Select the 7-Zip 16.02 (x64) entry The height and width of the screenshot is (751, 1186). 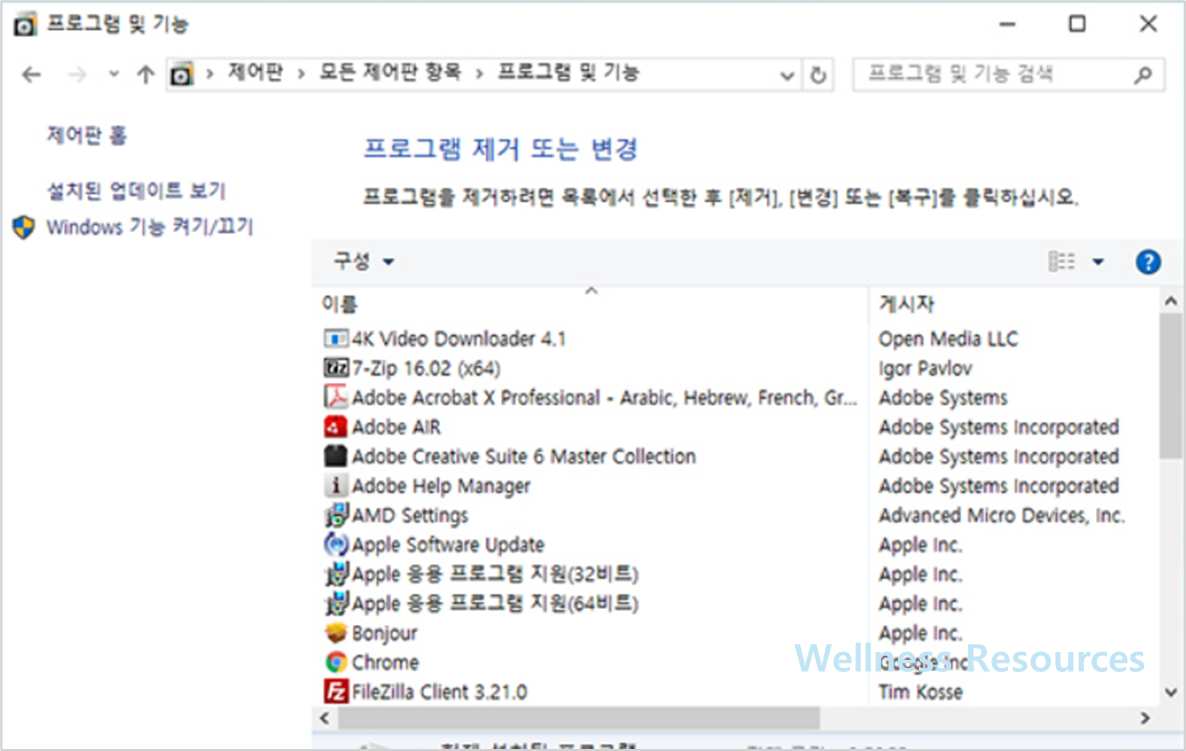tap(426, 368)
